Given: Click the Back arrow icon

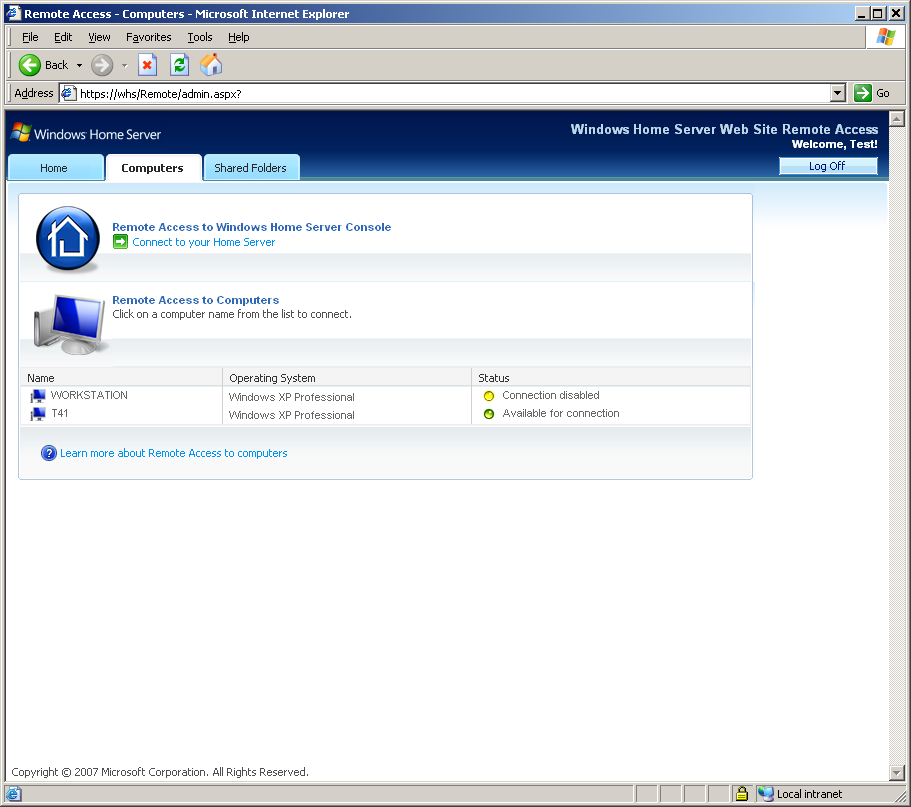Looking at the screenshot, I should click(x=30, y=65).
